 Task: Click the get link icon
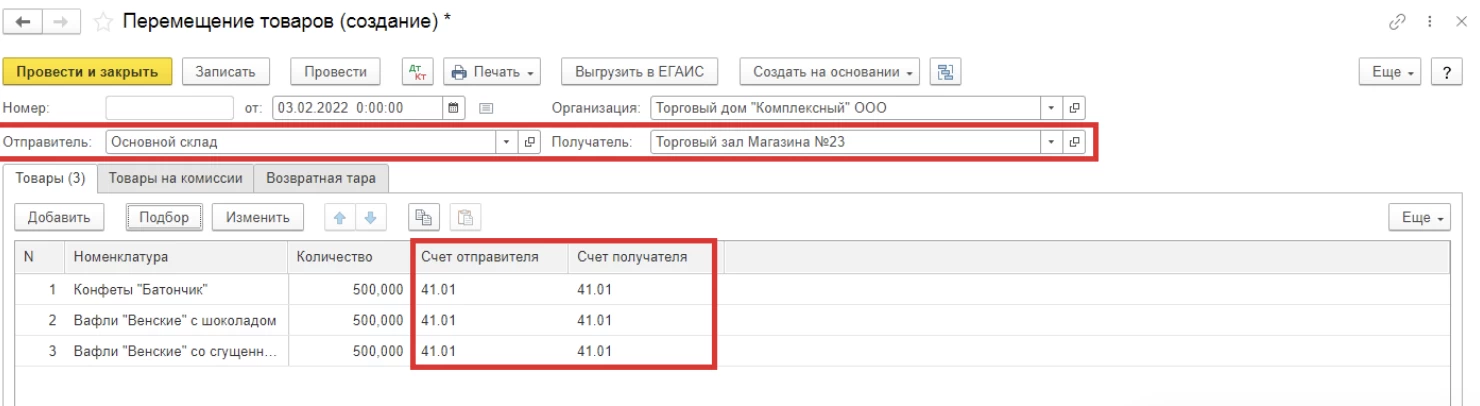[x=1398, y=22]
